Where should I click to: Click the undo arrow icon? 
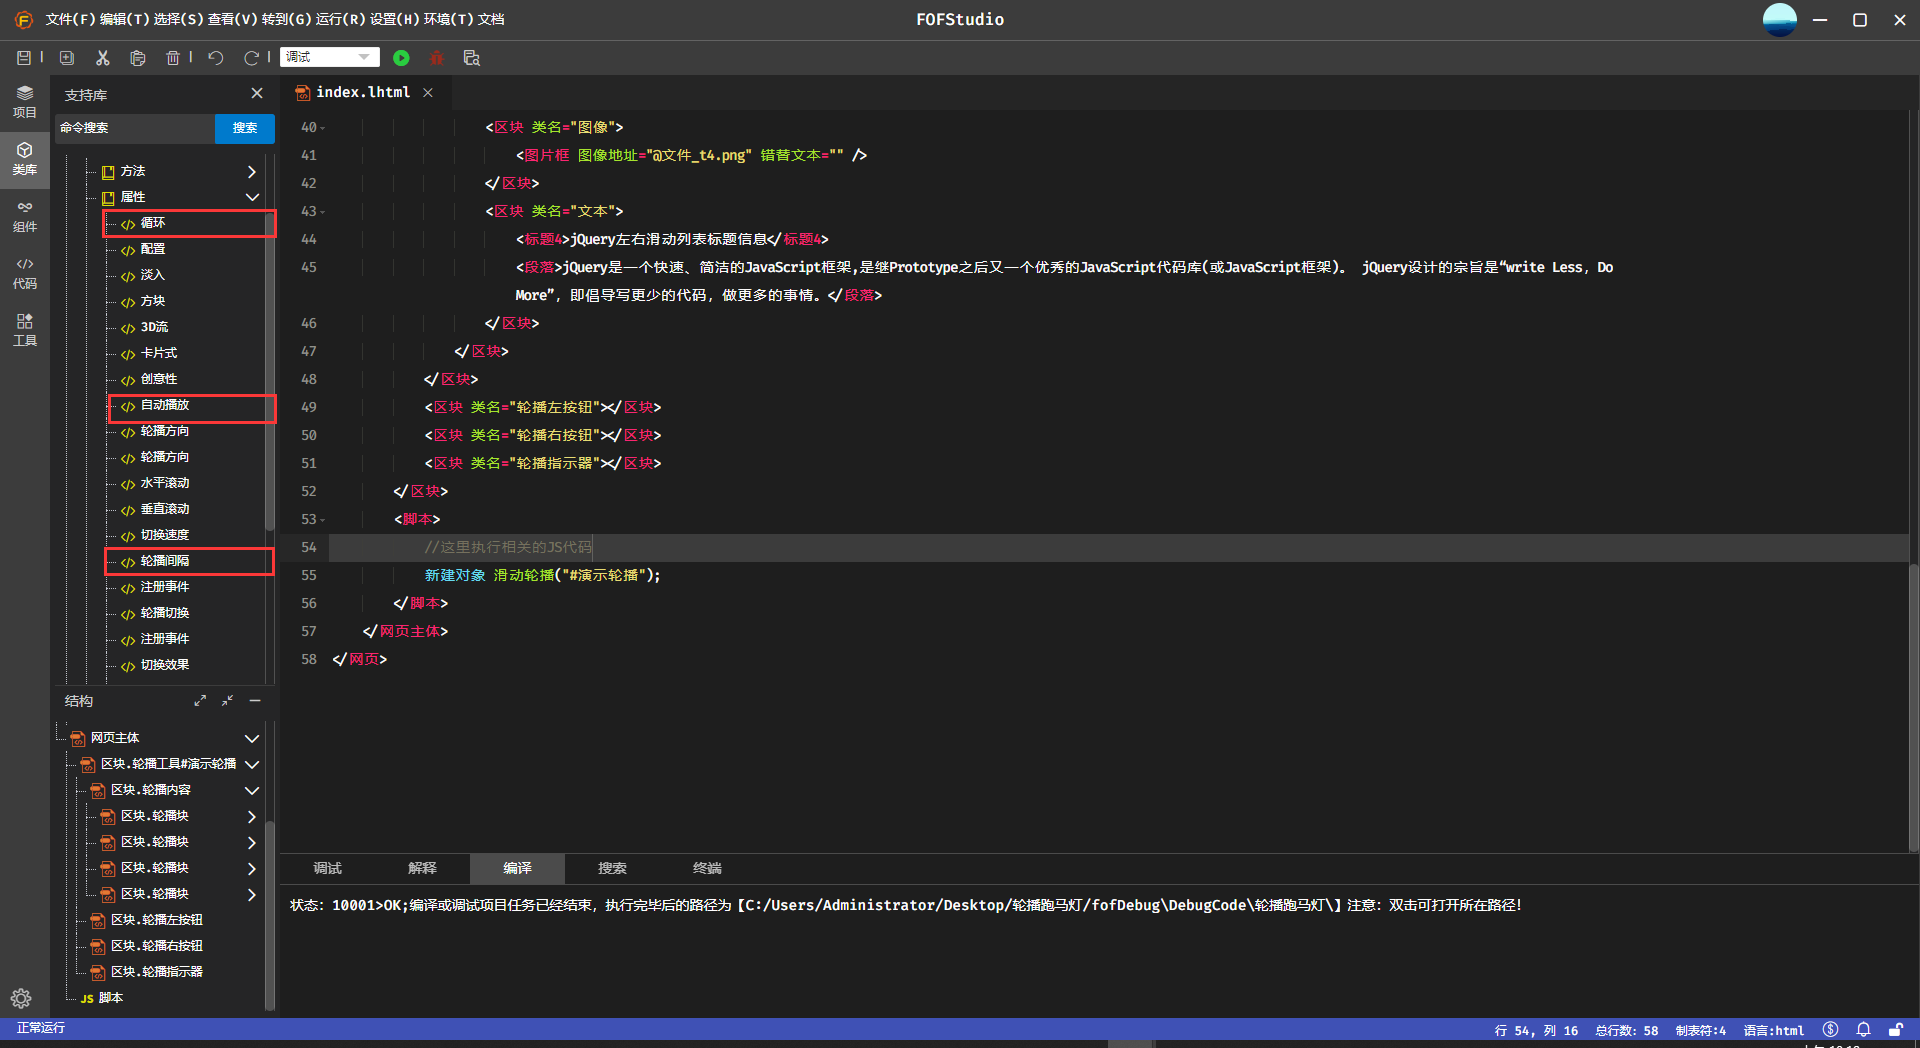[x=216, y=58]
